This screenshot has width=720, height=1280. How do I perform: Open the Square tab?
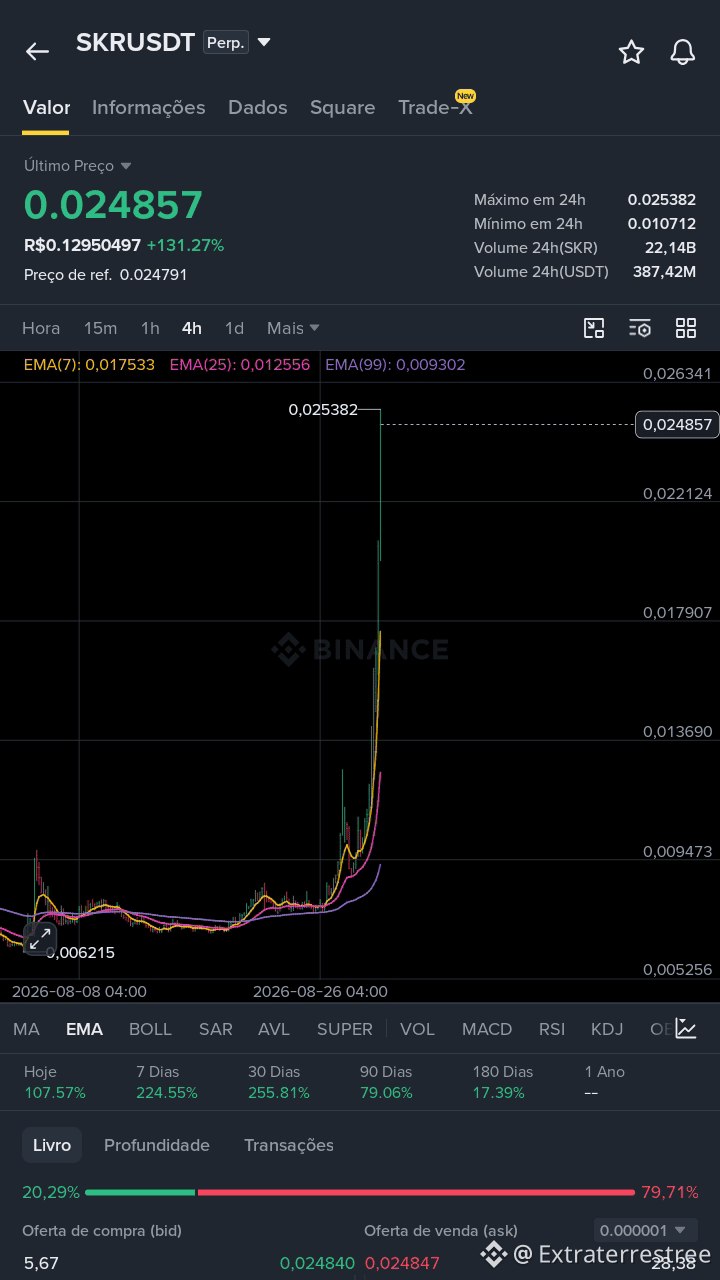click(342, 107)
